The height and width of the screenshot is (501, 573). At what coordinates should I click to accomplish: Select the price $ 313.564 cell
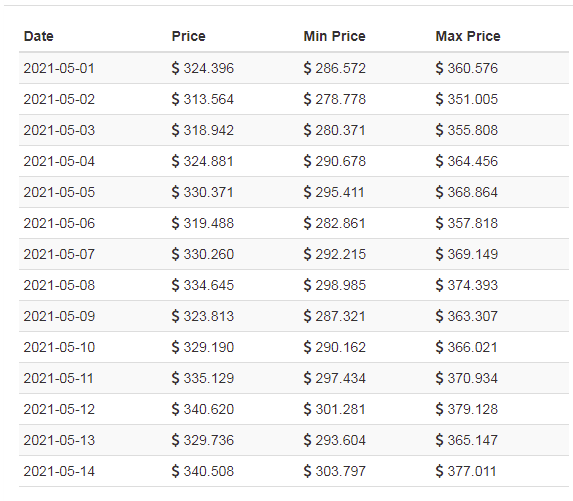tap(202, 99)
